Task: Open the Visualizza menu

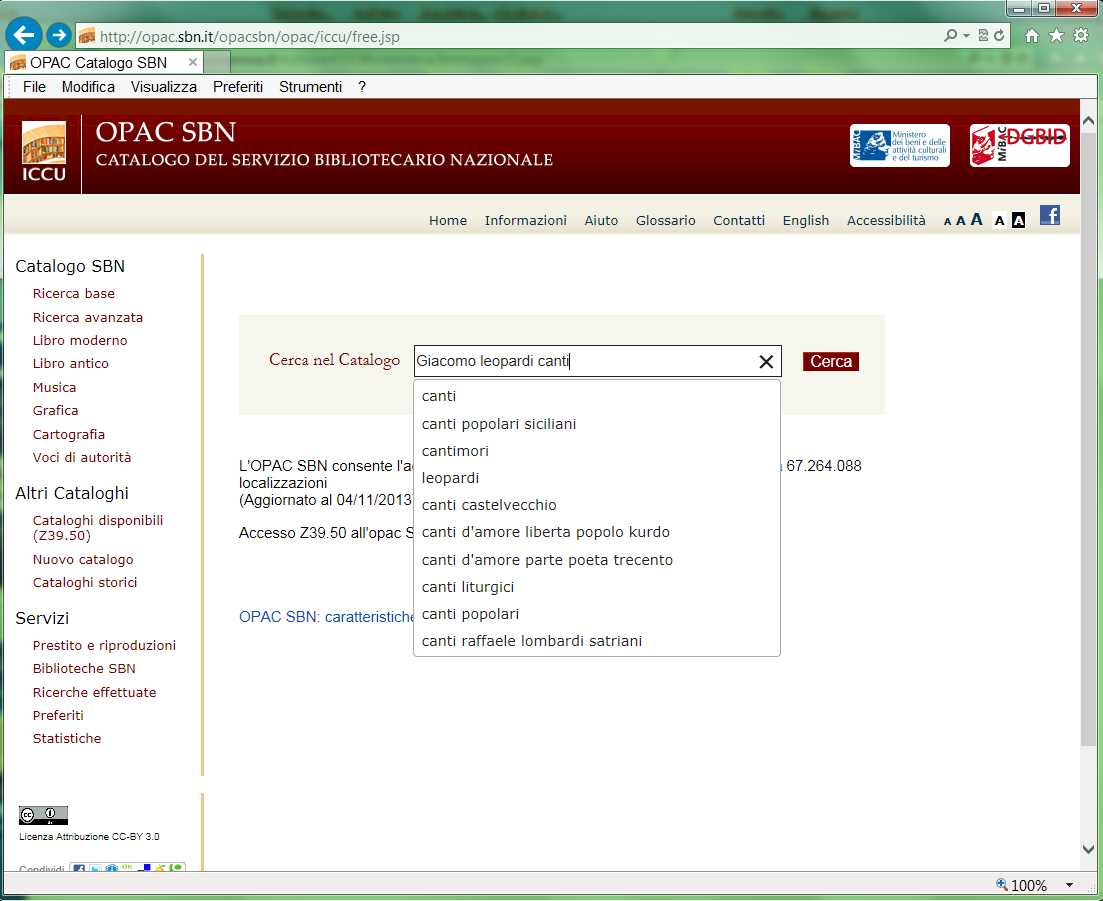Action: [x=164, y=87]
